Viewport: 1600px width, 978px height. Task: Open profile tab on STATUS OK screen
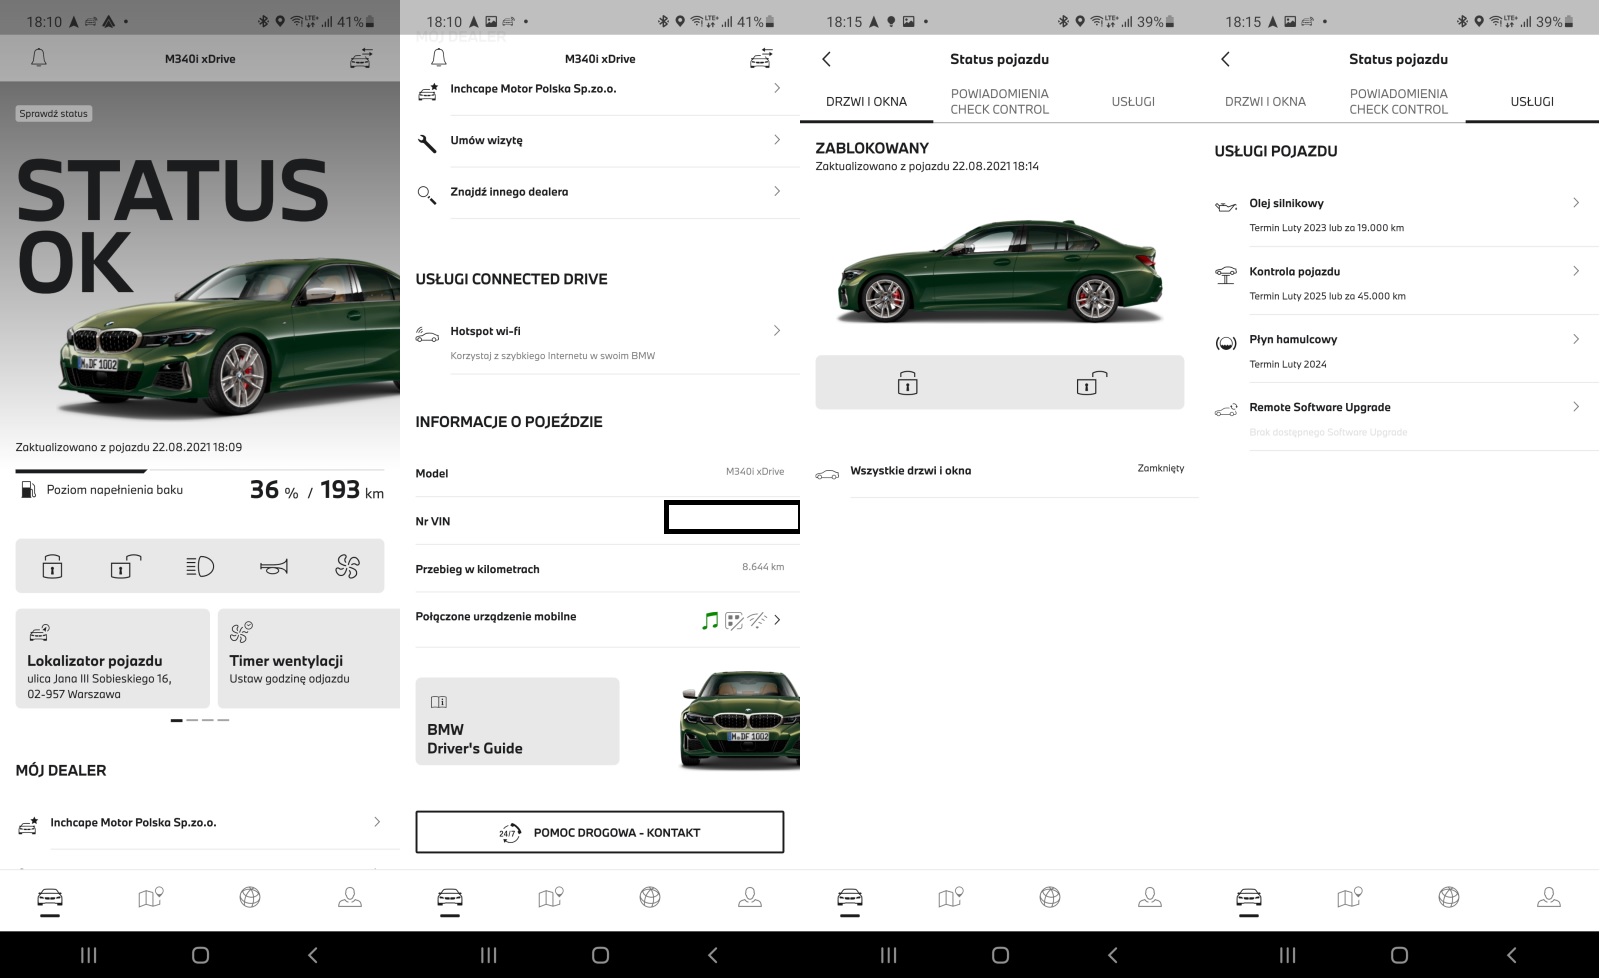click(x=350, y=897)
